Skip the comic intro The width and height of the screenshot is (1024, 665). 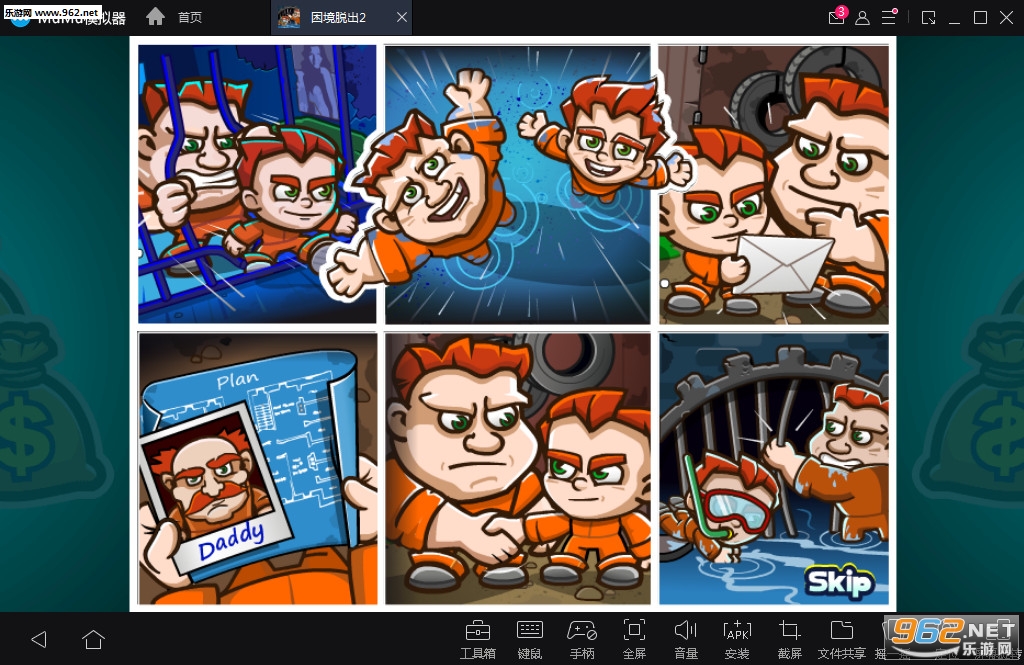click(840, 583)
